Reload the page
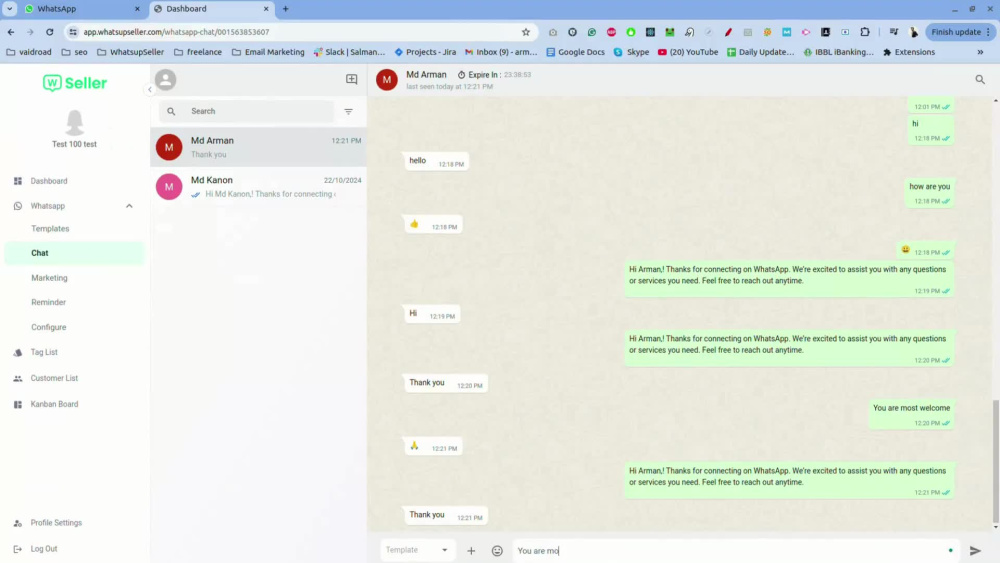 [49, 32]
